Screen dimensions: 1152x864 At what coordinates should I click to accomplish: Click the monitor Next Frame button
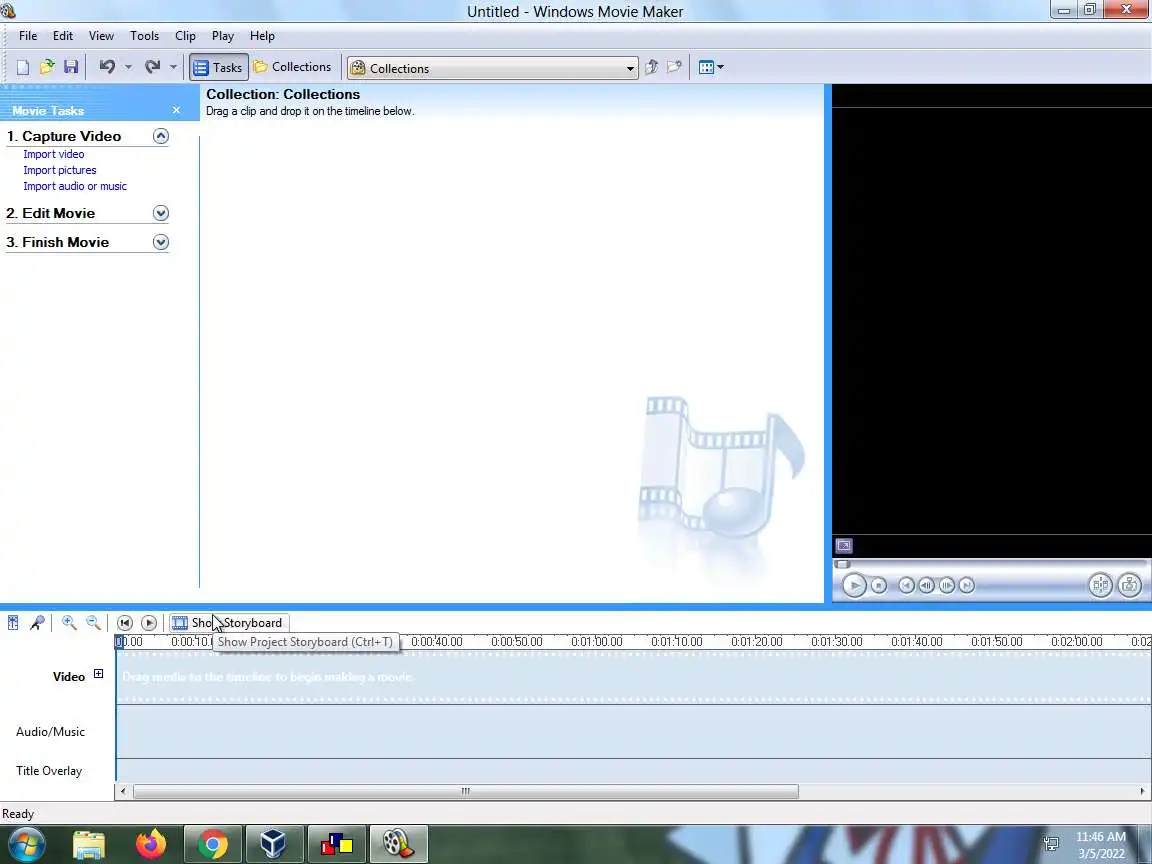tap(947, 586)
